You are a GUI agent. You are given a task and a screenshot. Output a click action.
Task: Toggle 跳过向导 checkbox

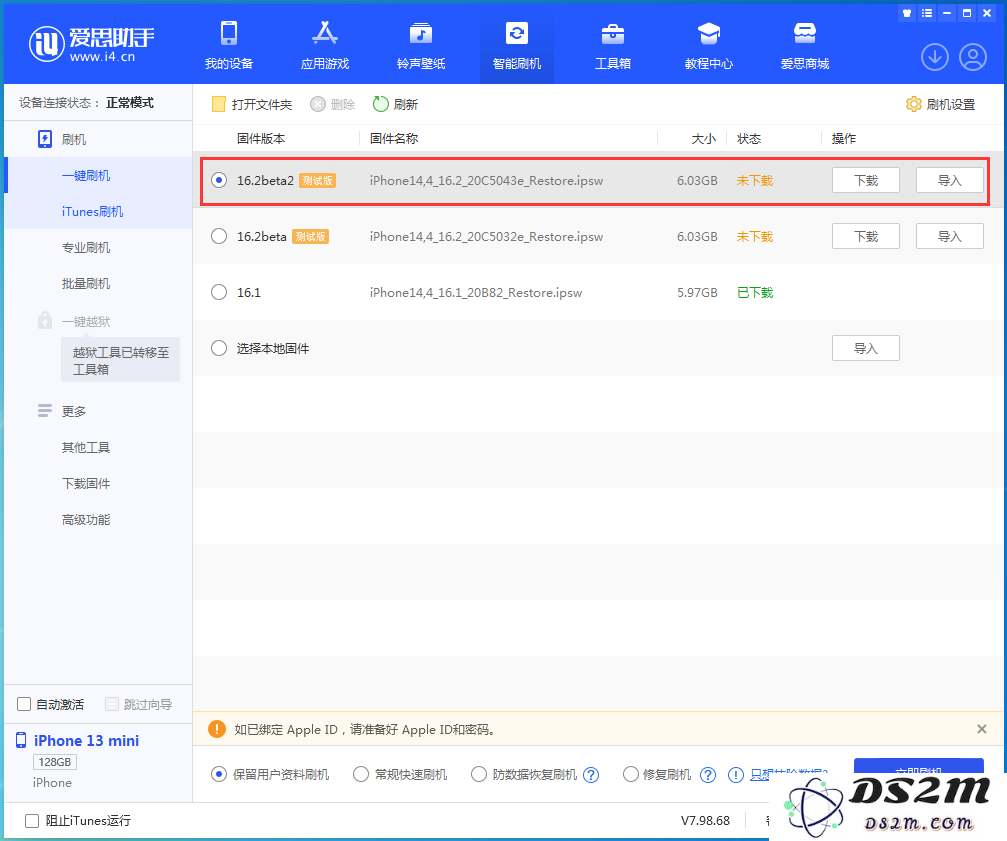coord(112,704)
